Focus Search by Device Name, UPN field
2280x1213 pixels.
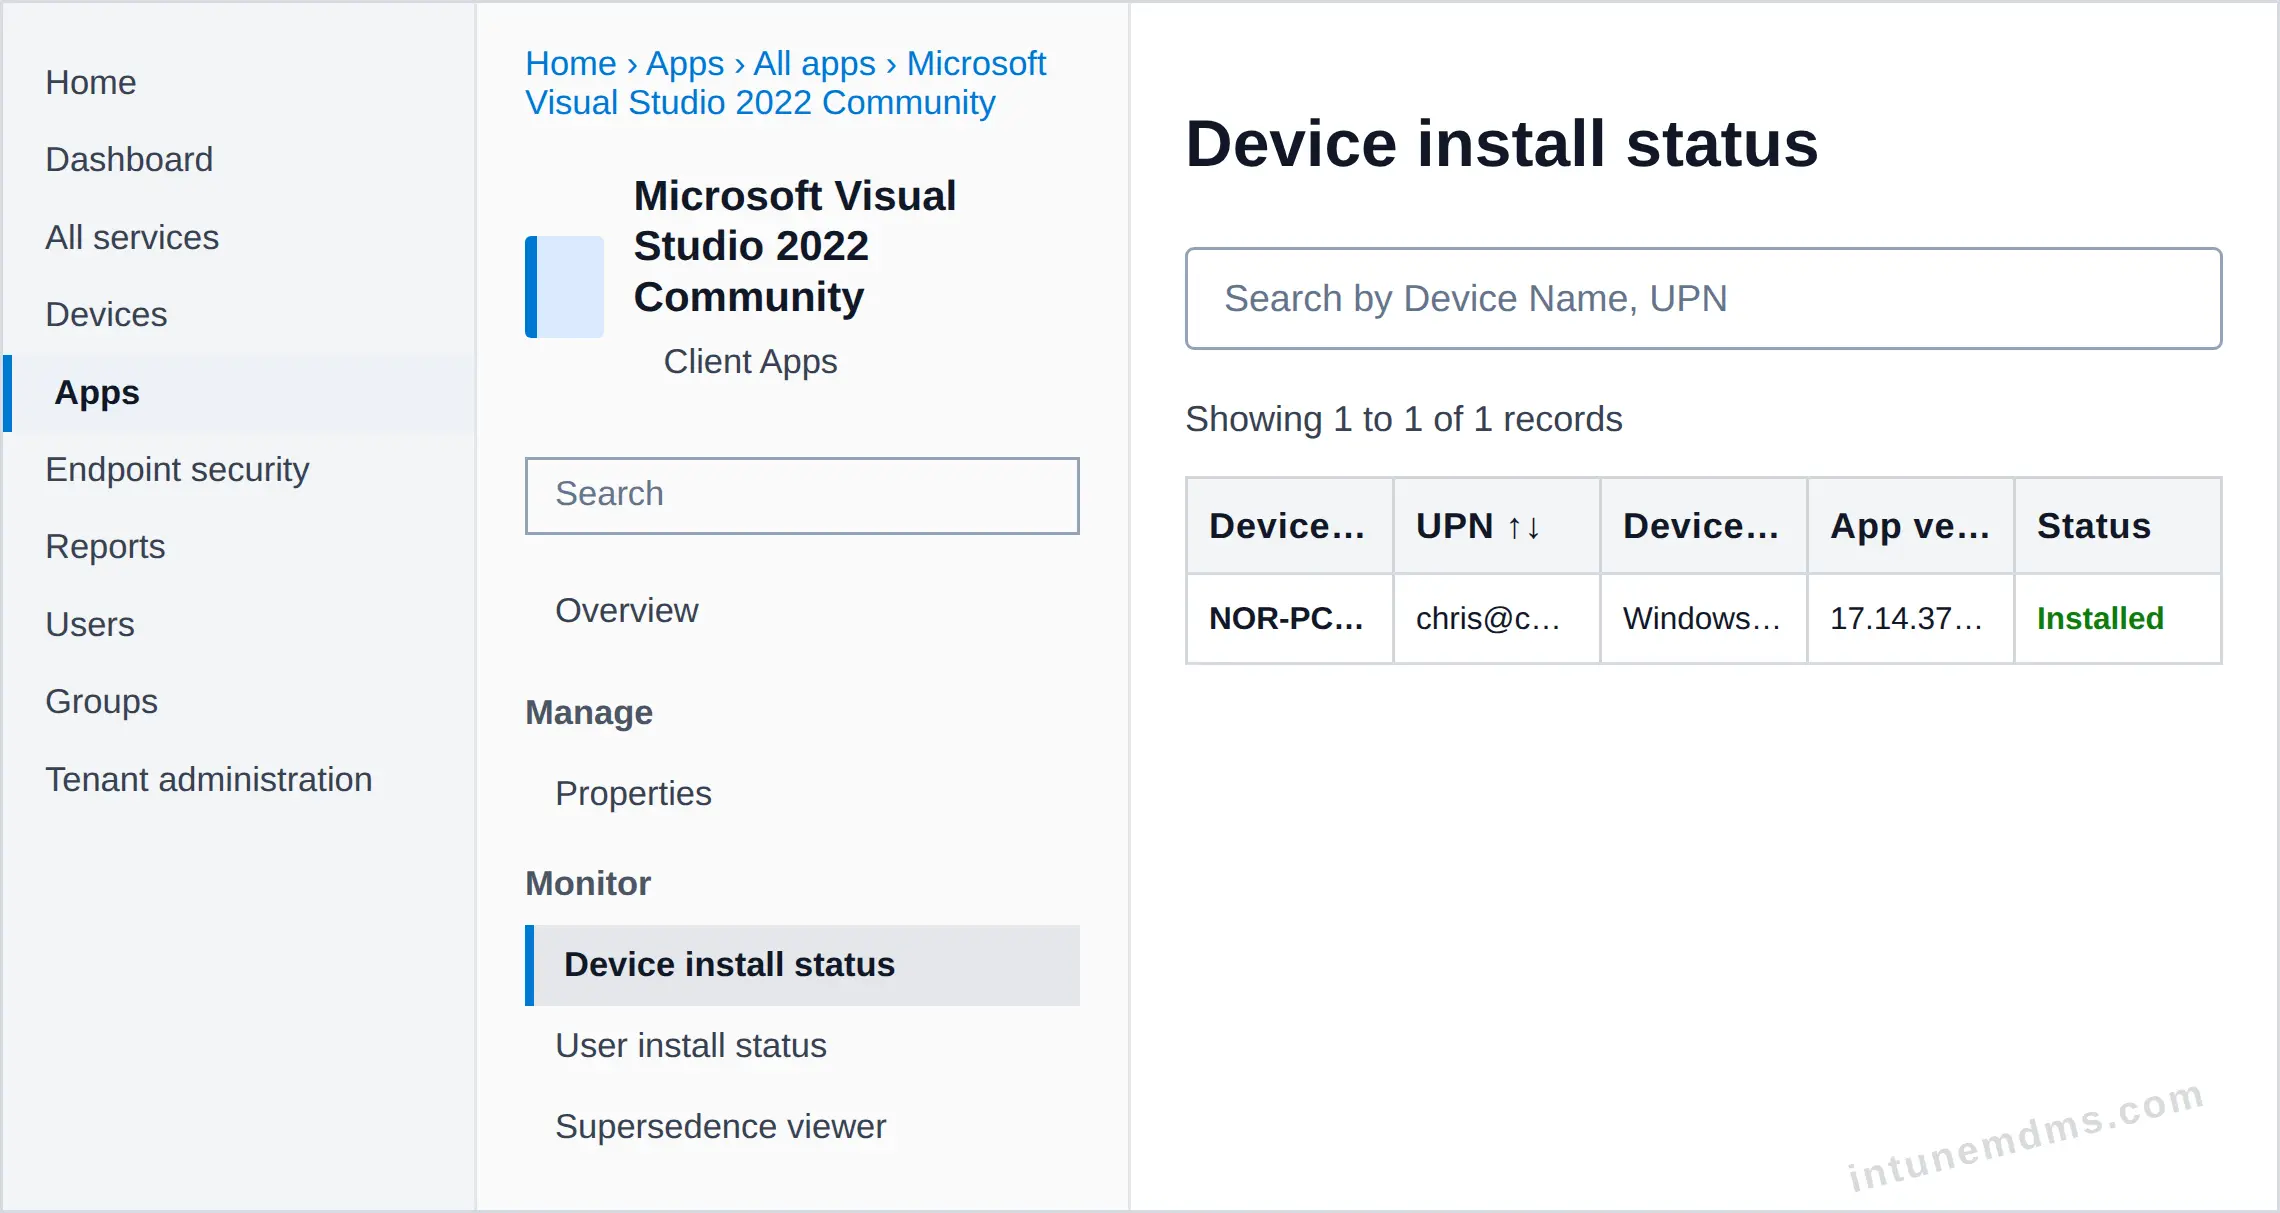point(1703,298)
